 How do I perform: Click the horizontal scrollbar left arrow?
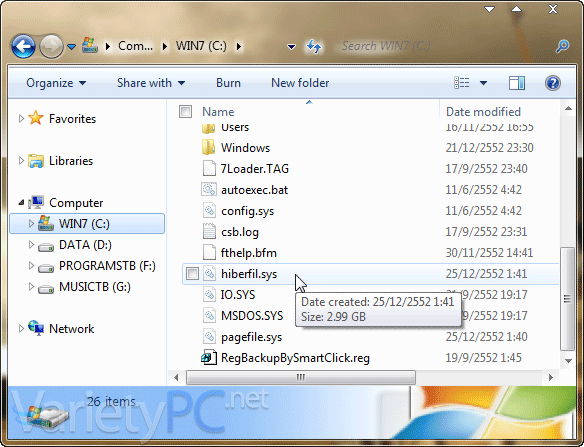176,378
